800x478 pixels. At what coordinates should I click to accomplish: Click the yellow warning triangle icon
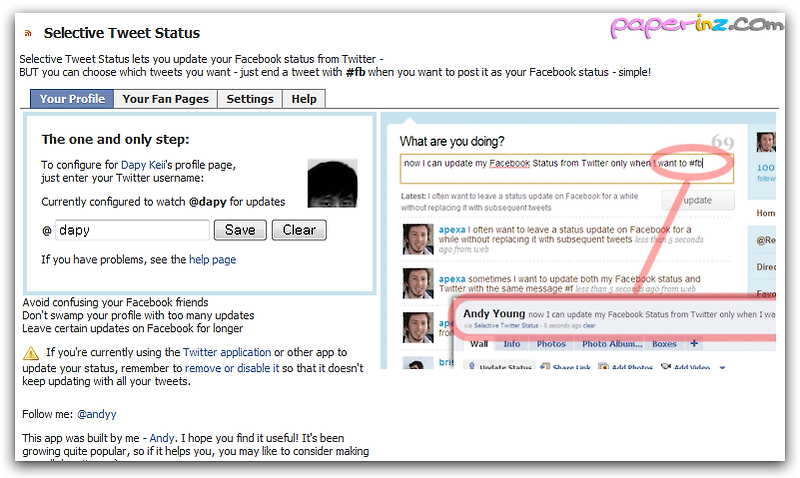[31, 353]
